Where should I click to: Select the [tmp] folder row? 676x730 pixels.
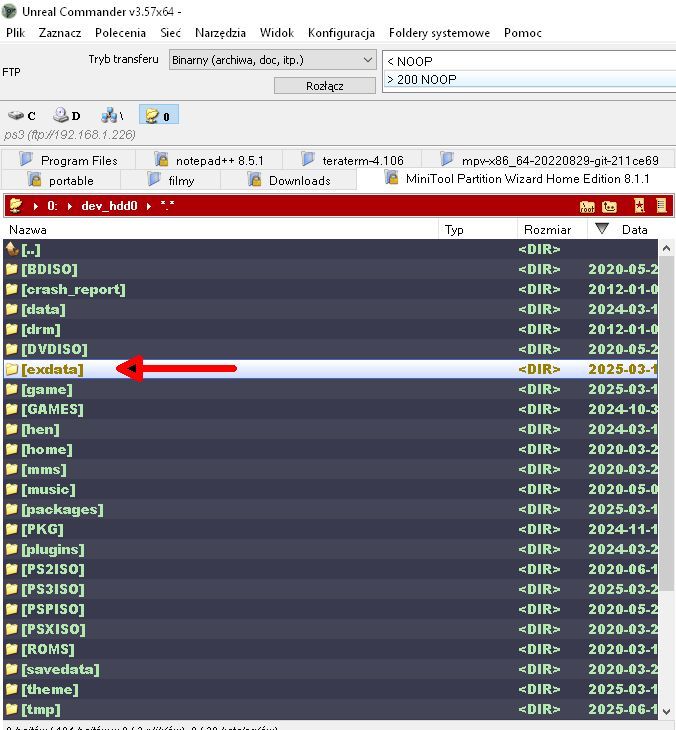[331, 710]
